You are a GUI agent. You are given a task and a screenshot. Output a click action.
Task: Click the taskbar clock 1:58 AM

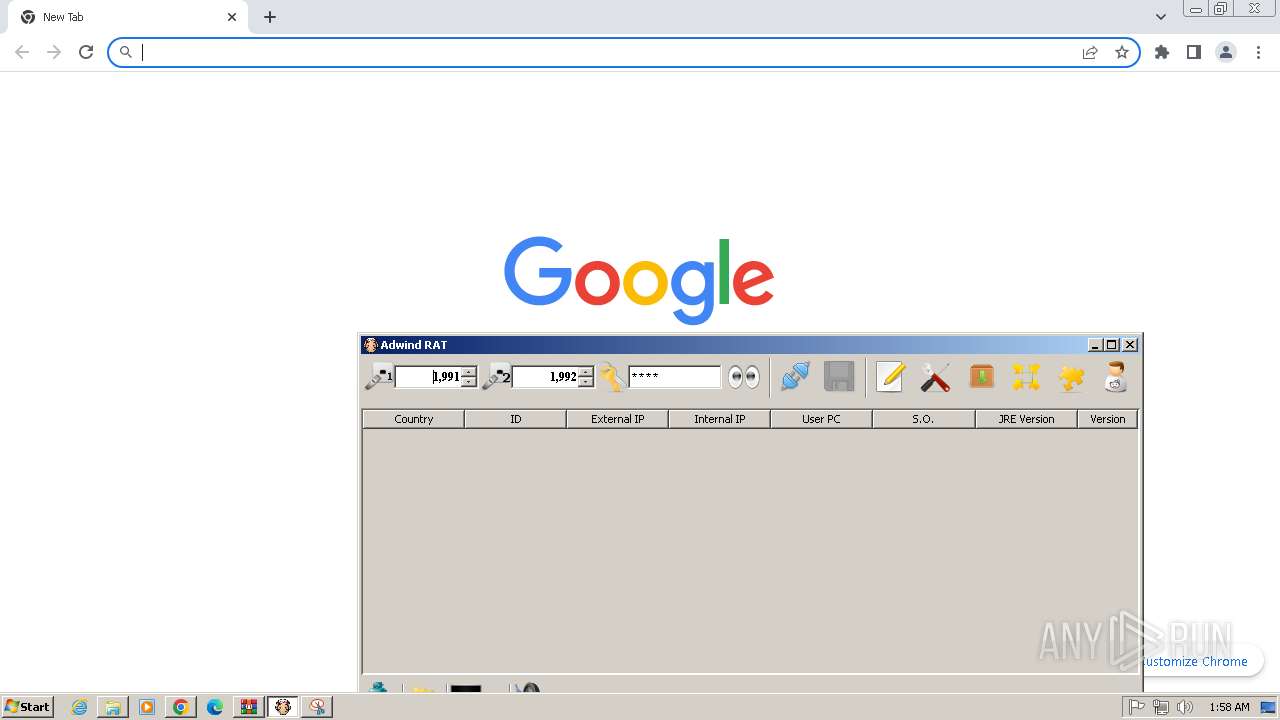pos(1229,707)
